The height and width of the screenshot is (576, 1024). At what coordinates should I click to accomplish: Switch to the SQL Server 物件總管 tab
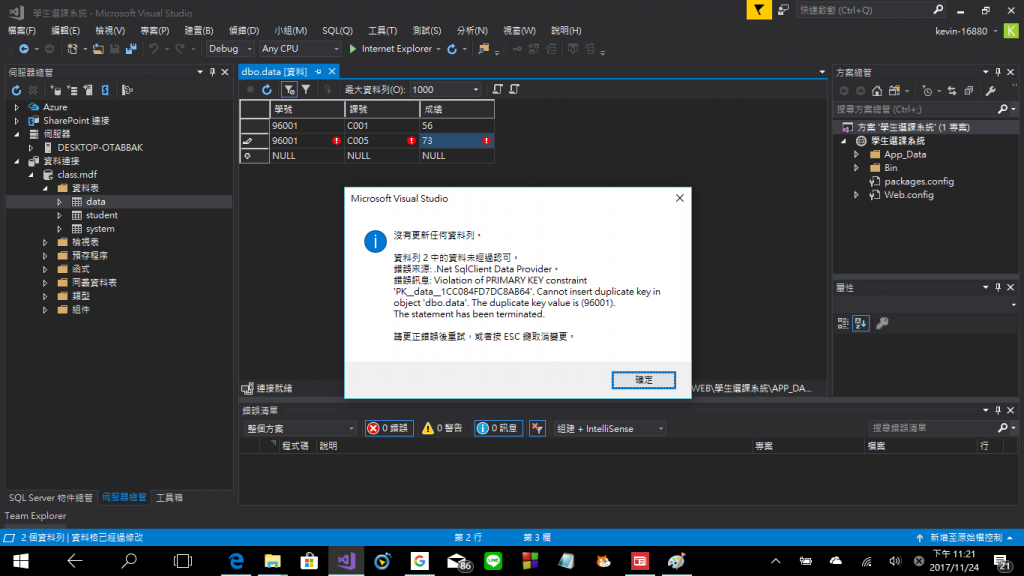(51, 498)
